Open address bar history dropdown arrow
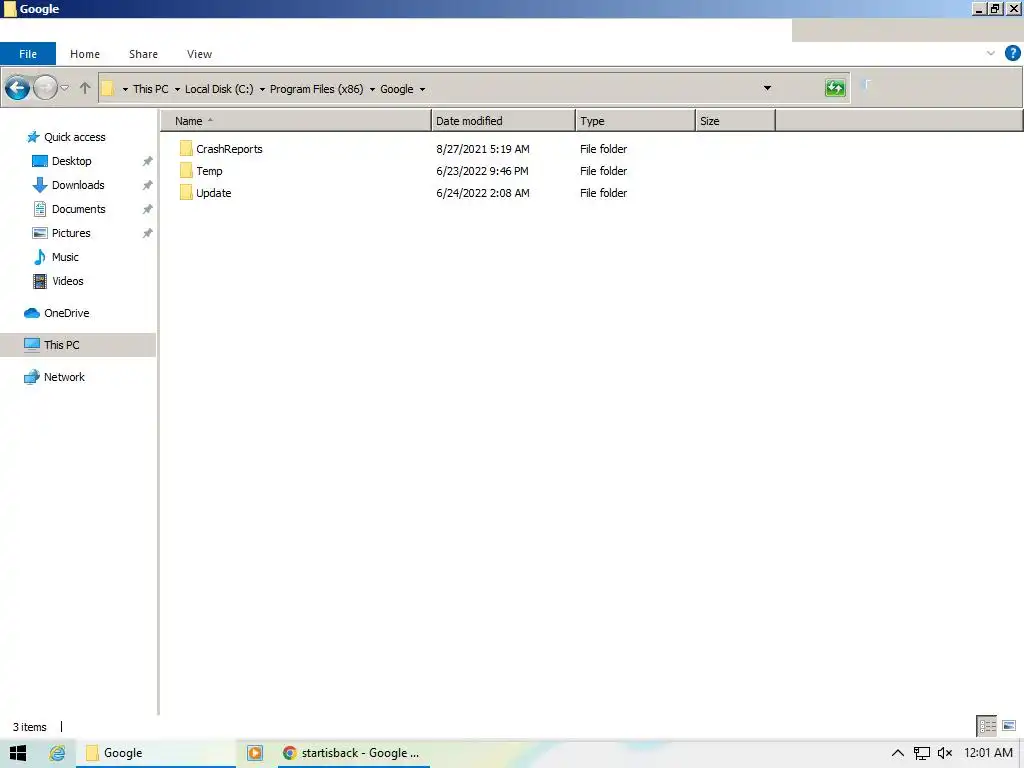Viewport: 1024px width, 768px height. pos(767,88)
